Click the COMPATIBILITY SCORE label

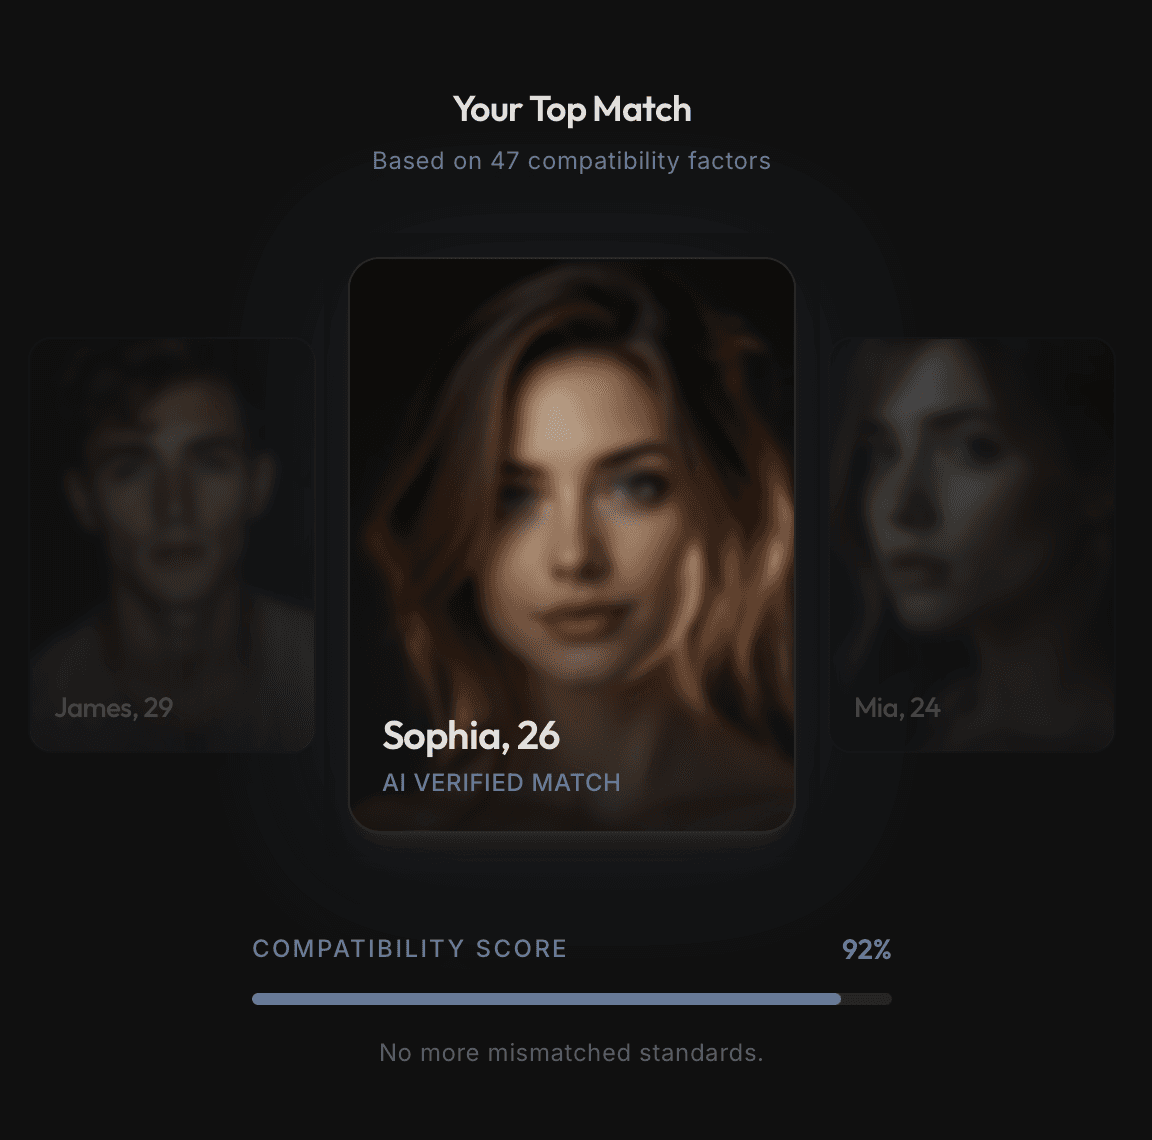click(x=409, y=948)
